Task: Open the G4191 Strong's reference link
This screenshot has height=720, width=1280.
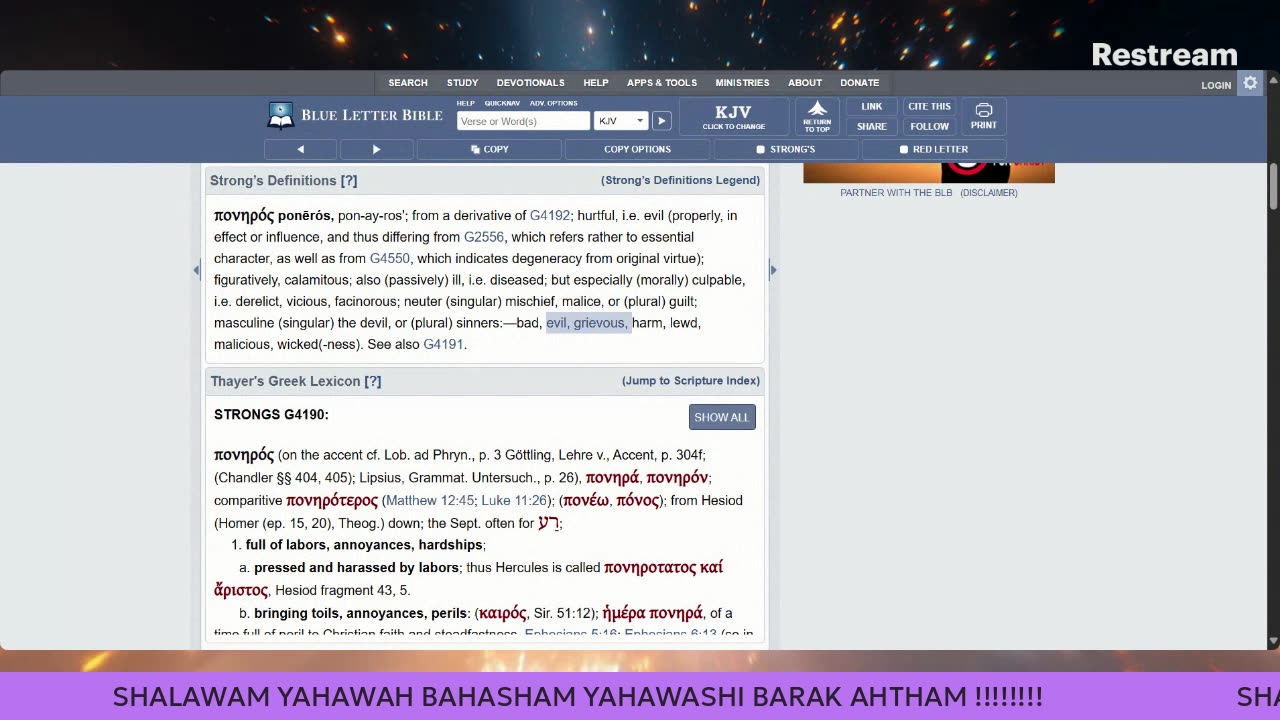Action: 443,344
